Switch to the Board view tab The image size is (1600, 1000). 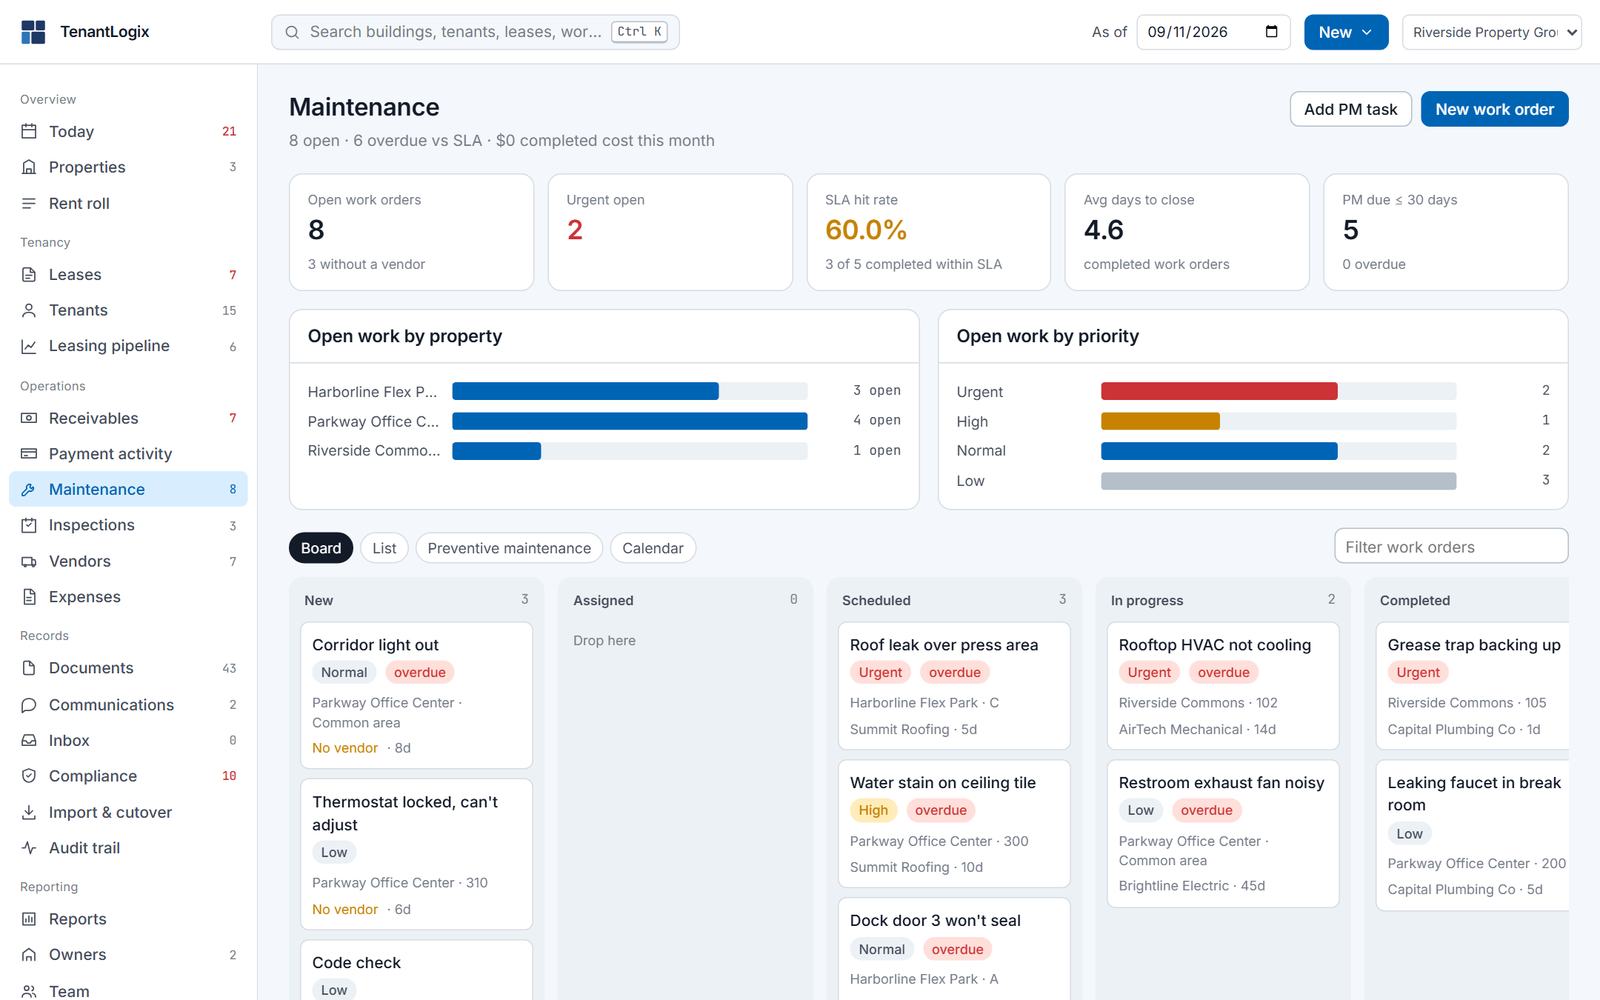click(321, 548)
